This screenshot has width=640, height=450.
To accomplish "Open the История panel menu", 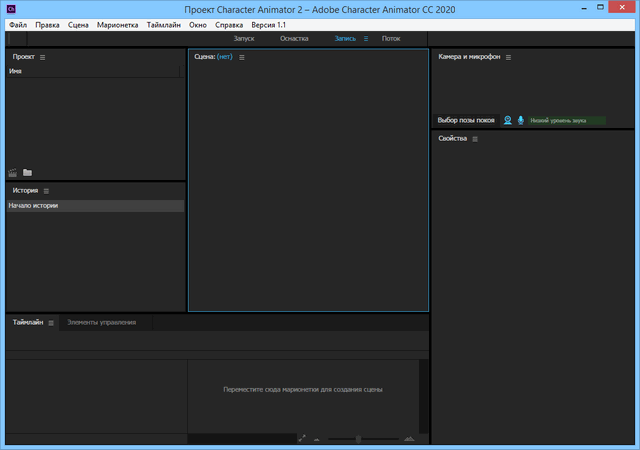I will point(46,191).
